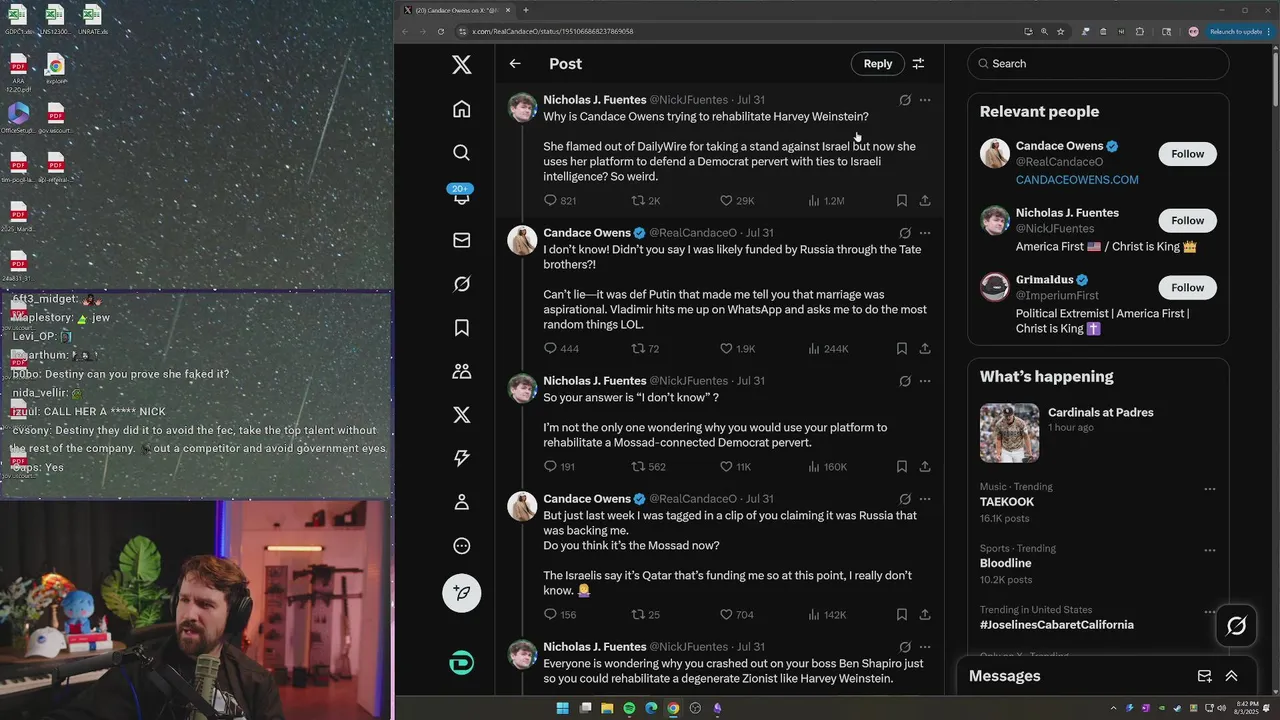Follow Grimaldus
This screenshot has height=720, width=1280.
point(1188,288)
